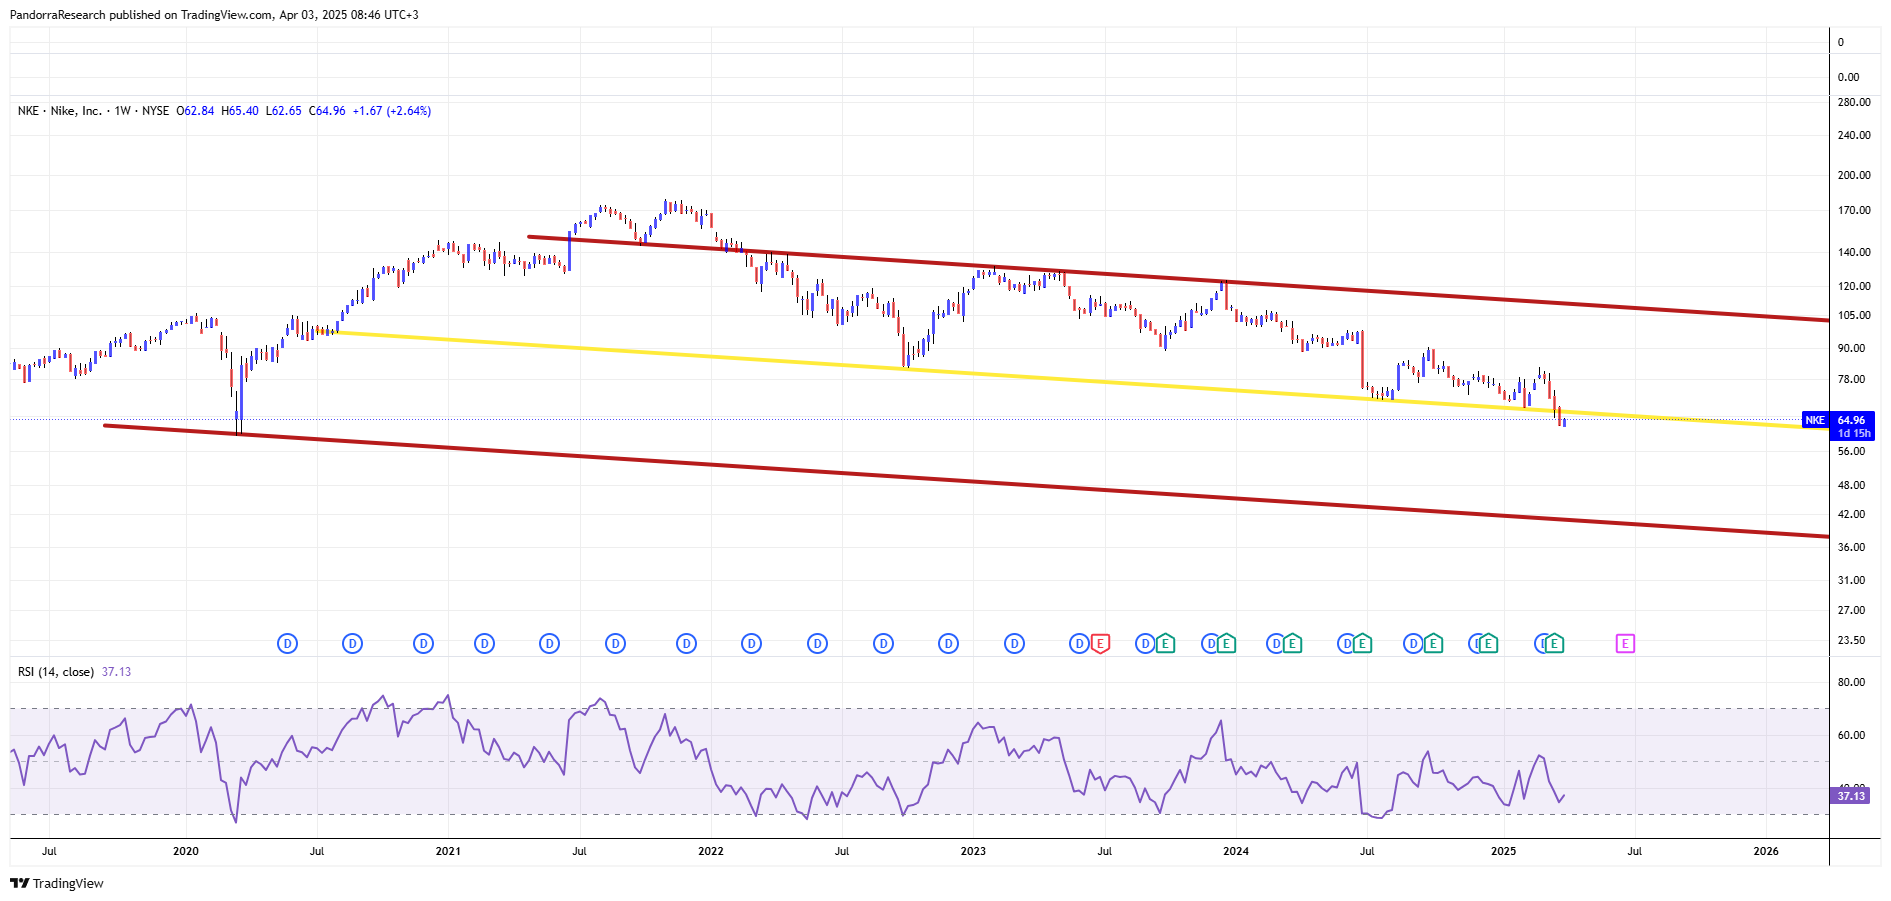This screenshot has width=1891, height=901.
Task: Select the dividend marker just before 2021
Action: coord(423,644)
